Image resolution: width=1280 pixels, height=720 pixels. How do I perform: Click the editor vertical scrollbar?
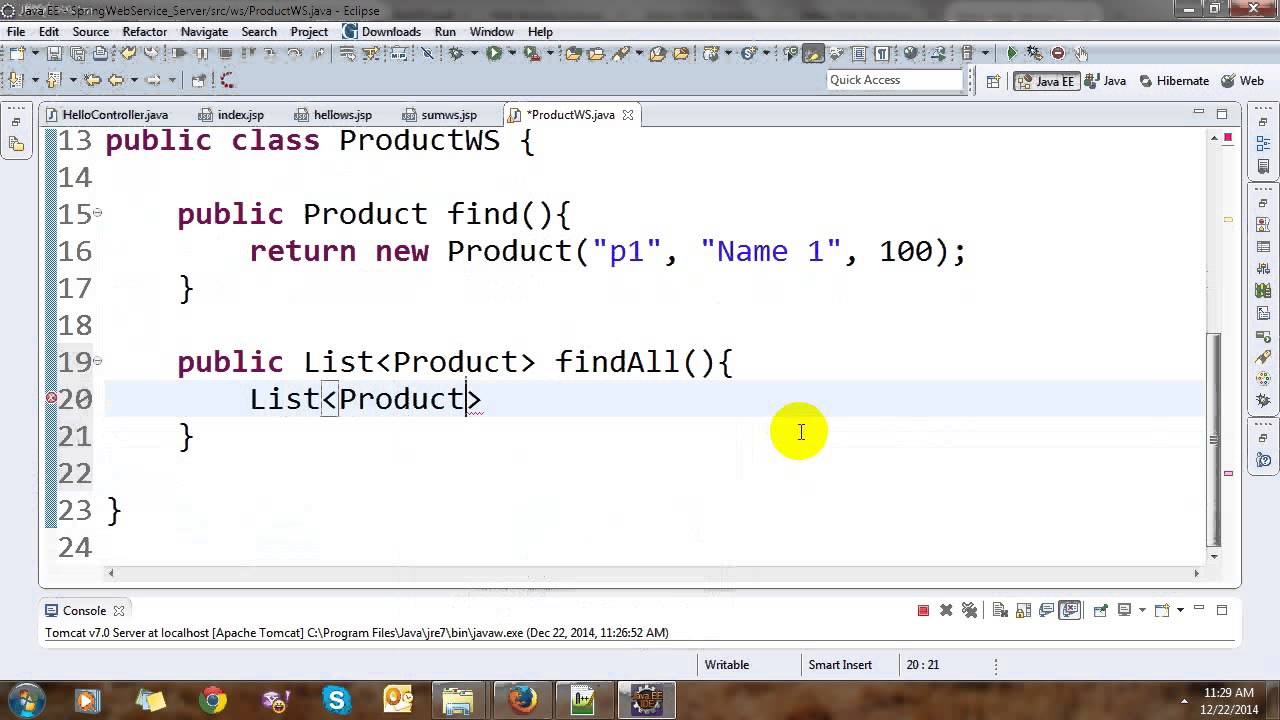point(1214,440)
